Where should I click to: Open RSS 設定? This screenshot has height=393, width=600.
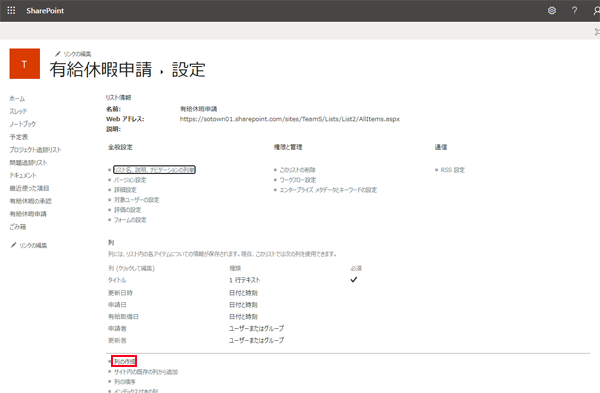[453, 170]
